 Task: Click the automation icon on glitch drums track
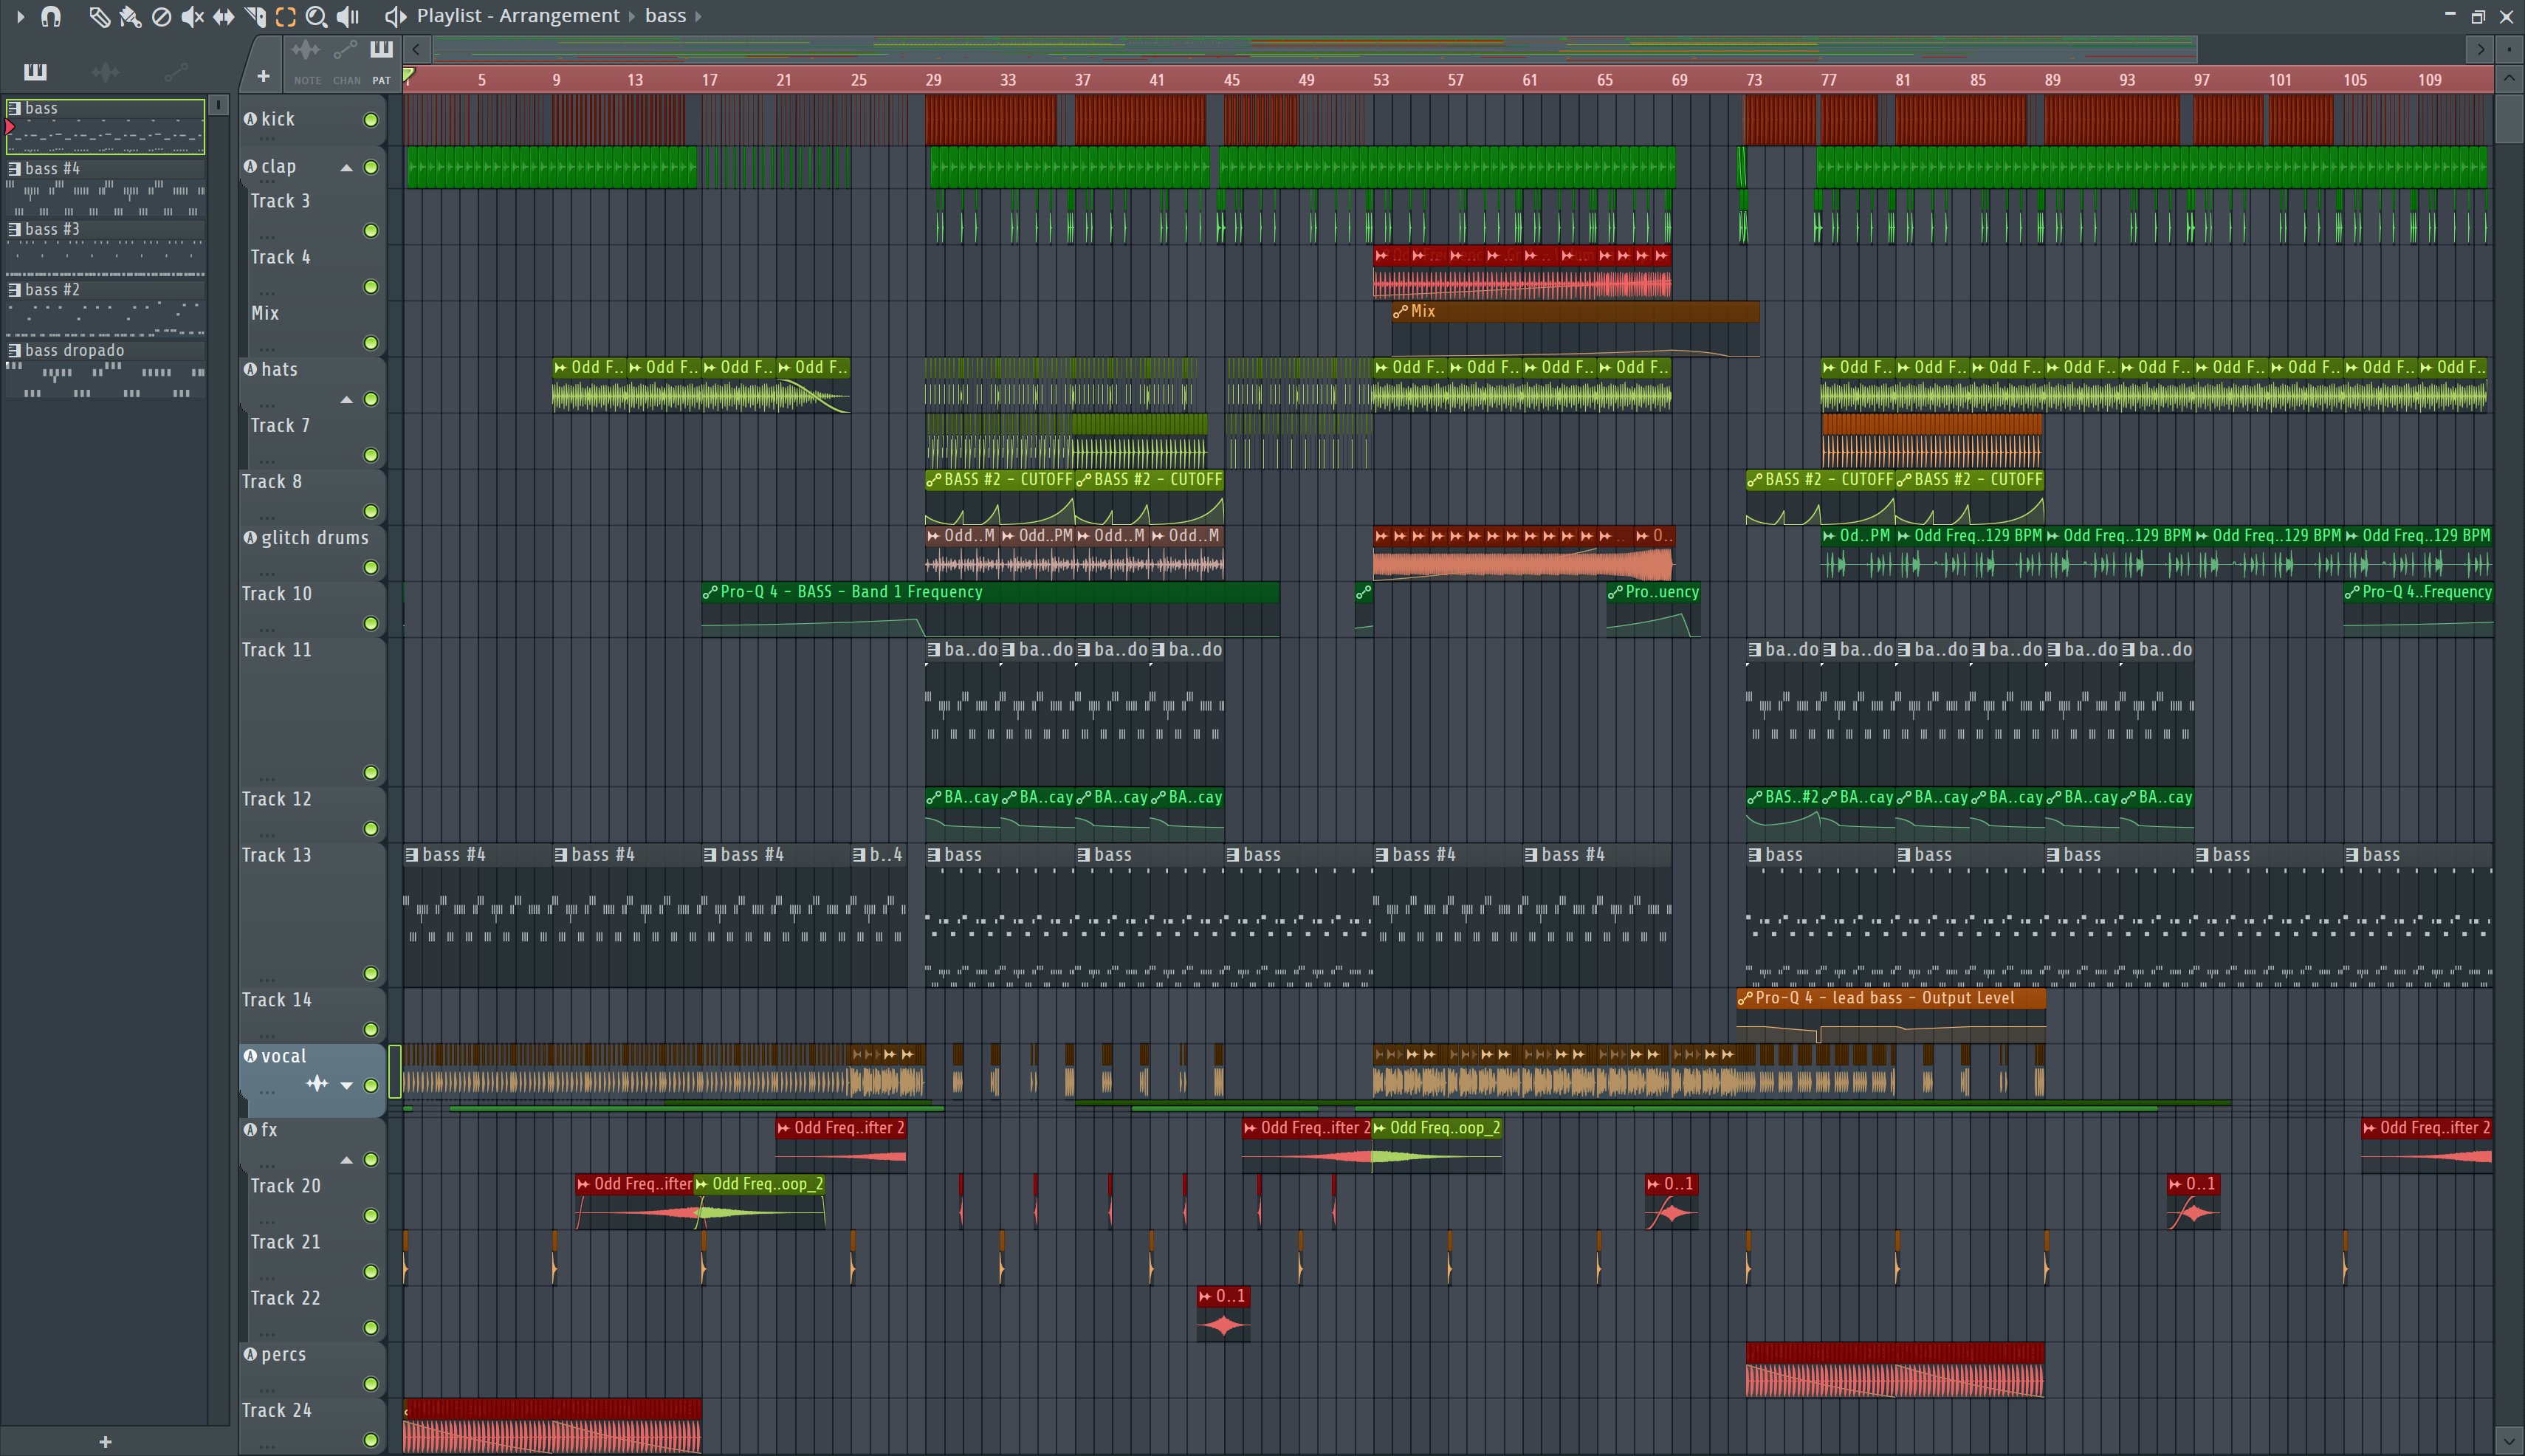point(250,537)
